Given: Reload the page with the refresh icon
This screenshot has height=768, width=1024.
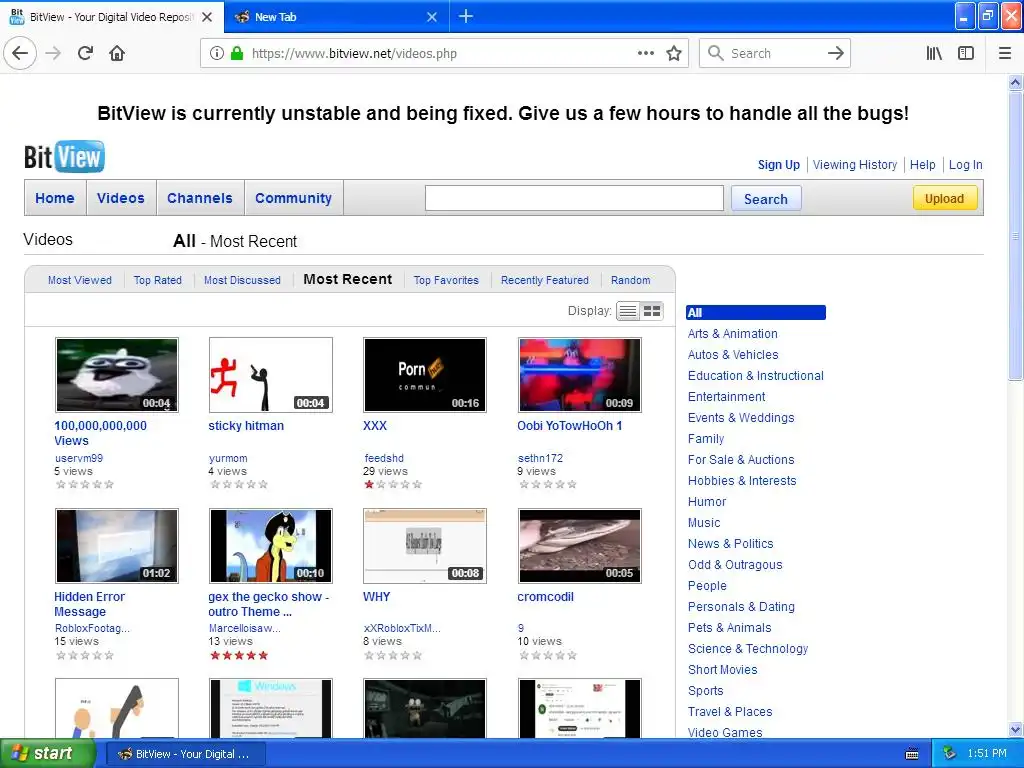Looking at the screenshot, I should click(85, 53).
